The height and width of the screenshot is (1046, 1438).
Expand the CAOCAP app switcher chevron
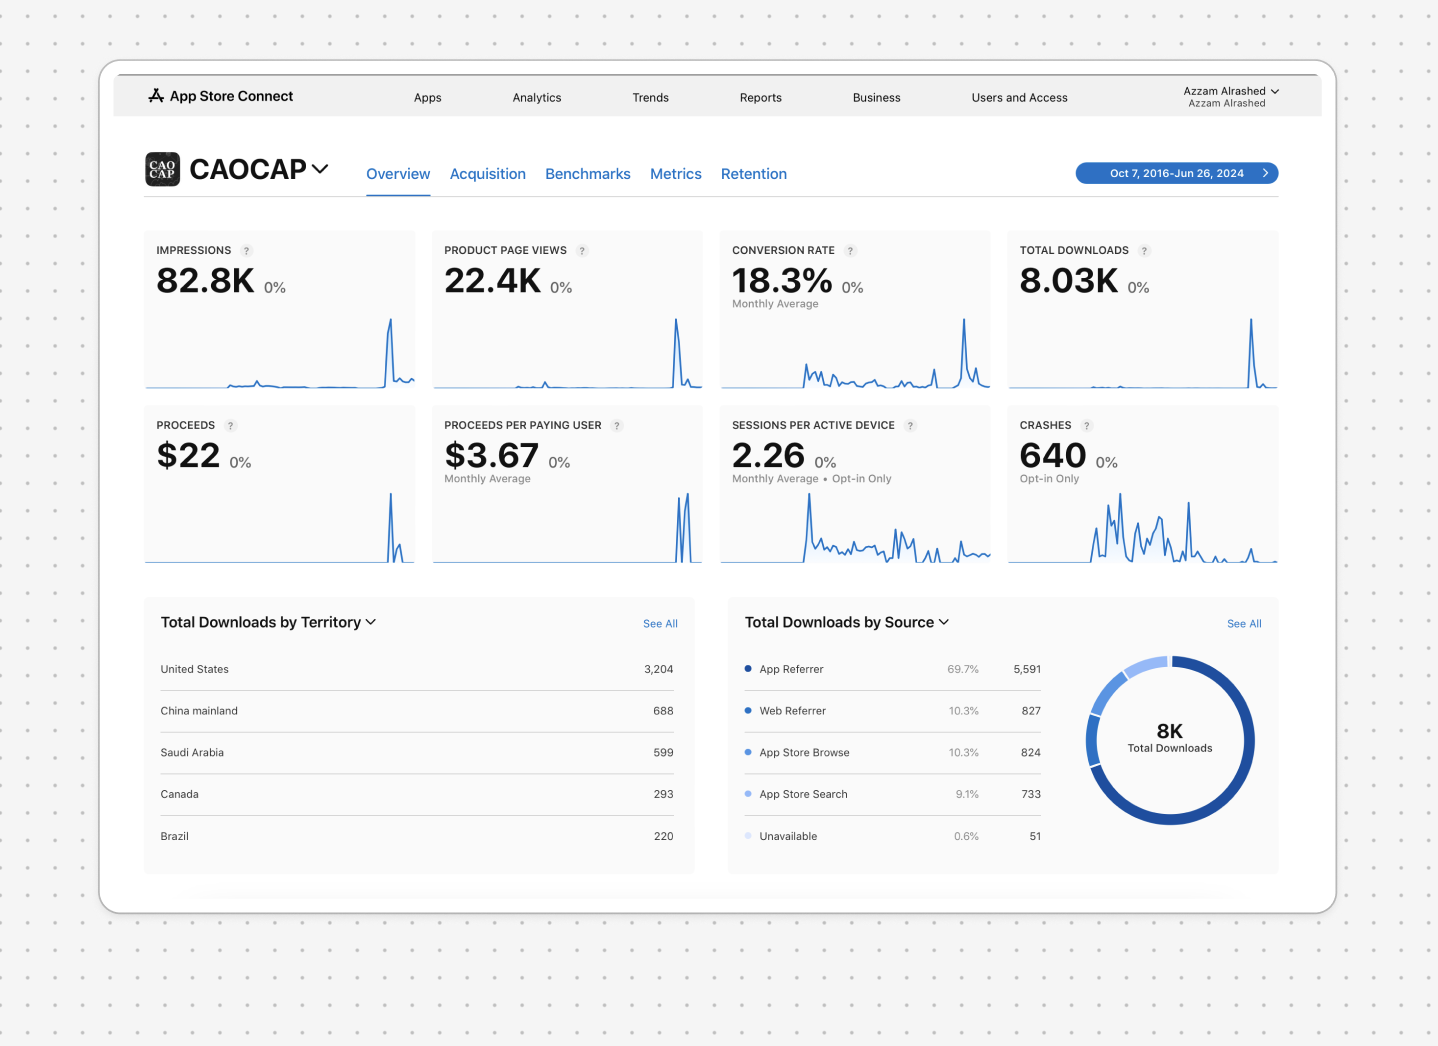[x=320, y=169]
